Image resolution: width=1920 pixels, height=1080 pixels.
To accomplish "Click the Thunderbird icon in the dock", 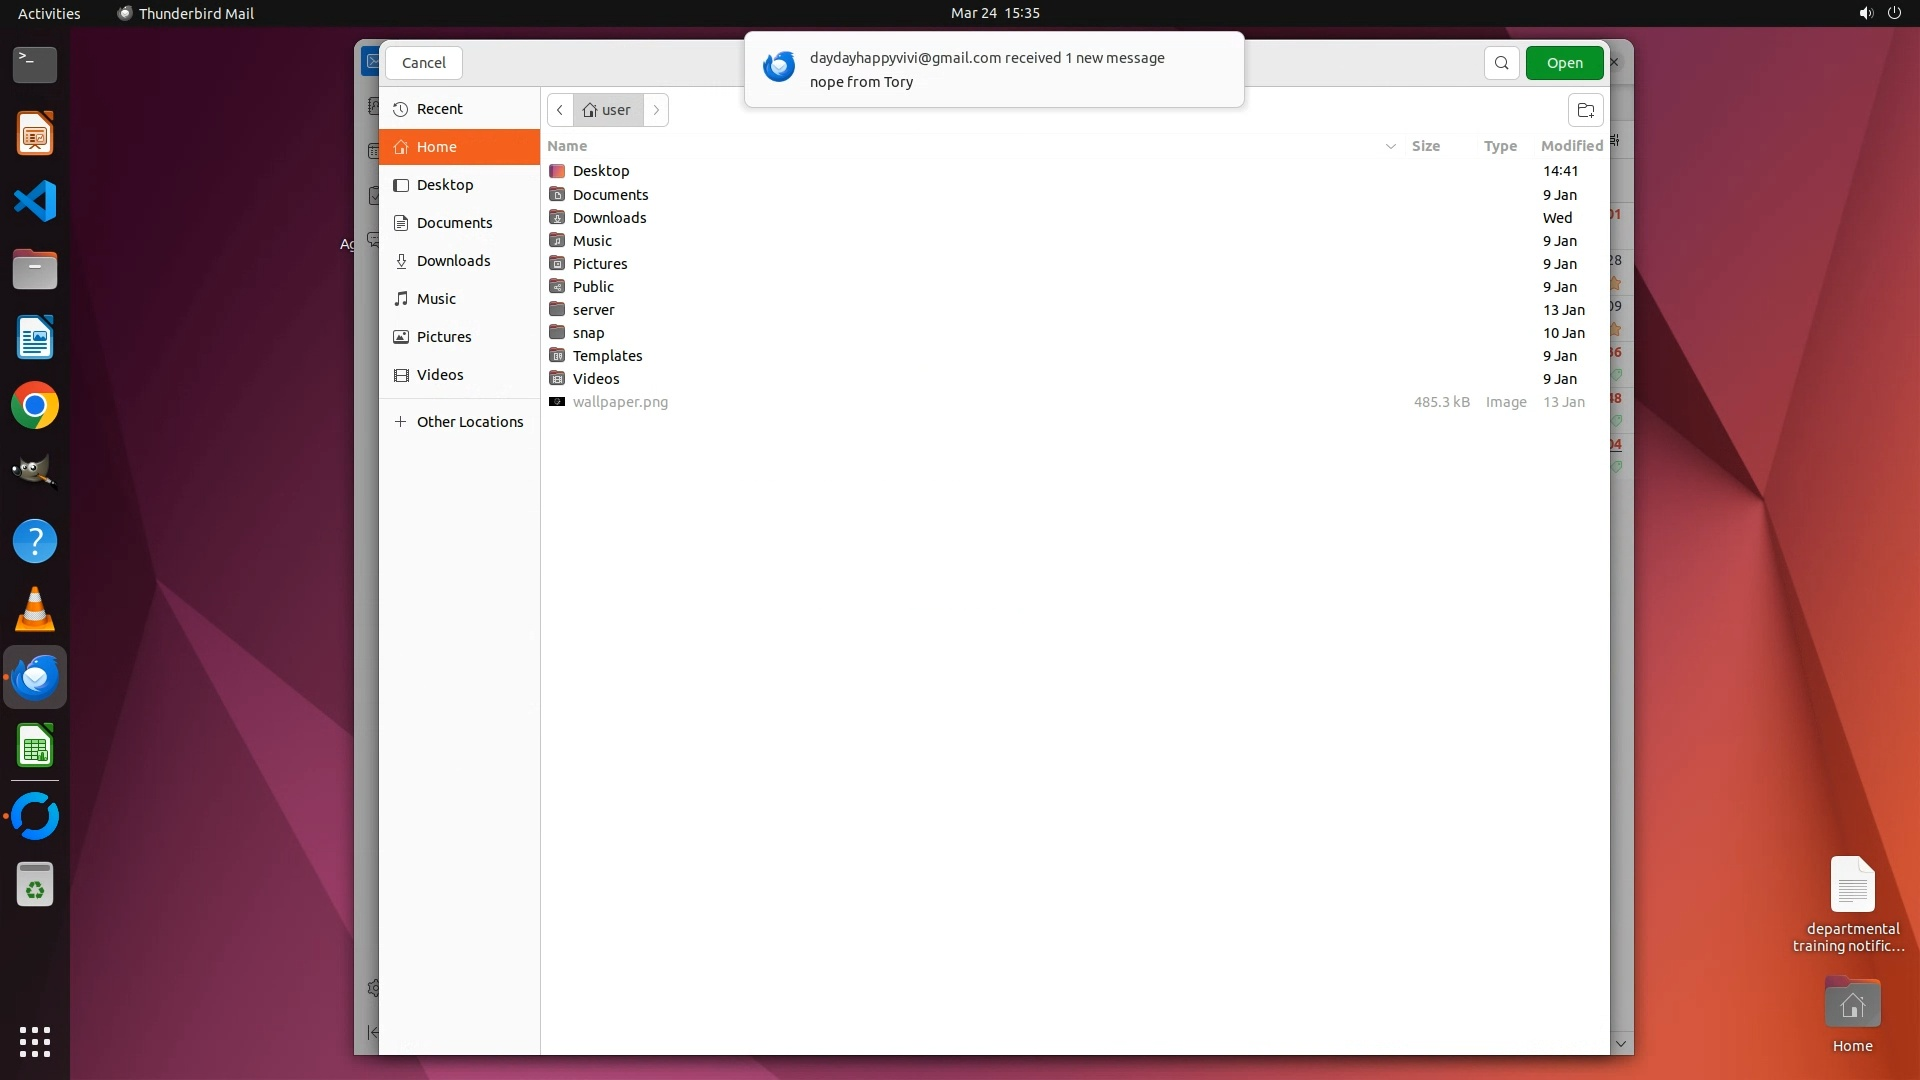I will pos(35,678).
